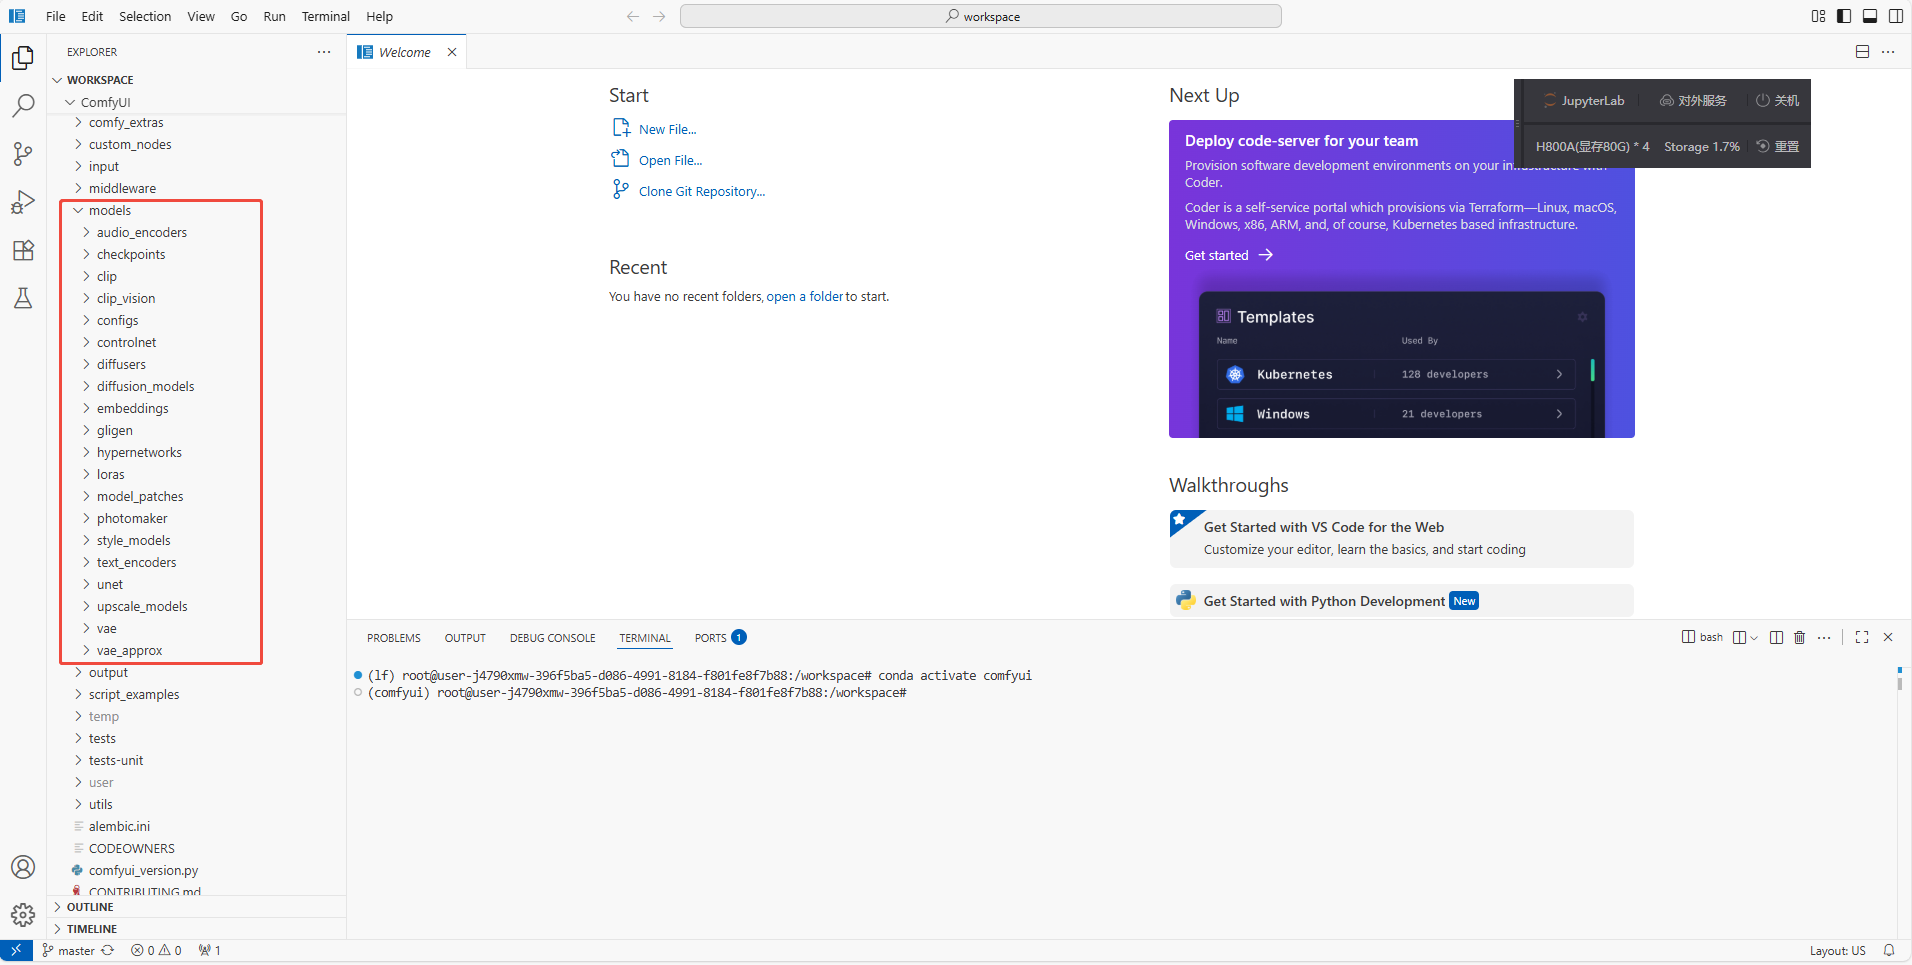1912x965 pixels.
Task: Expand the checkpoints folder
Action: point(130,254)
